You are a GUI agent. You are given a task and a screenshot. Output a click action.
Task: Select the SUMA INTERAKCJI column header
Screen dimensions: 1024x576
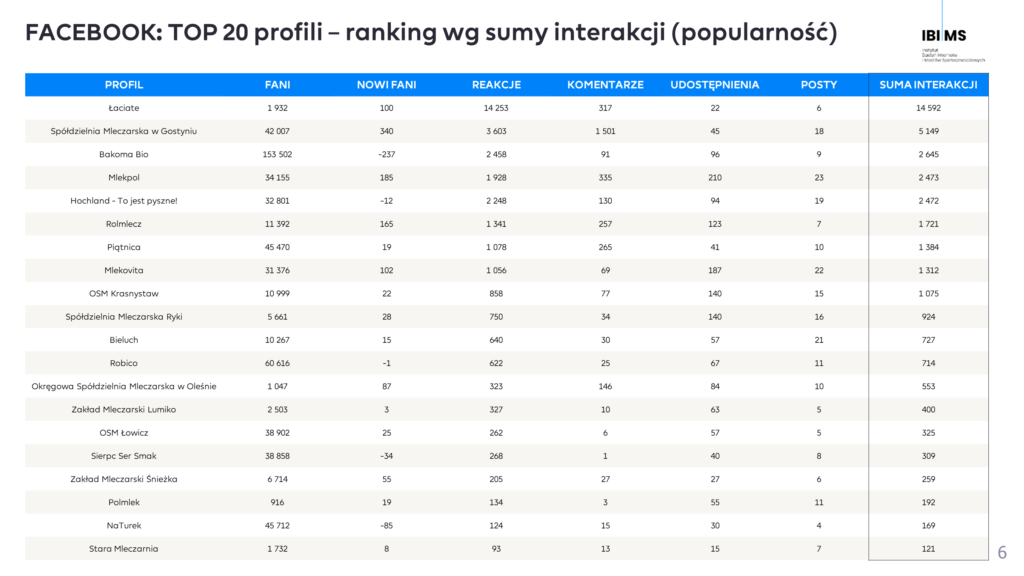928,85
